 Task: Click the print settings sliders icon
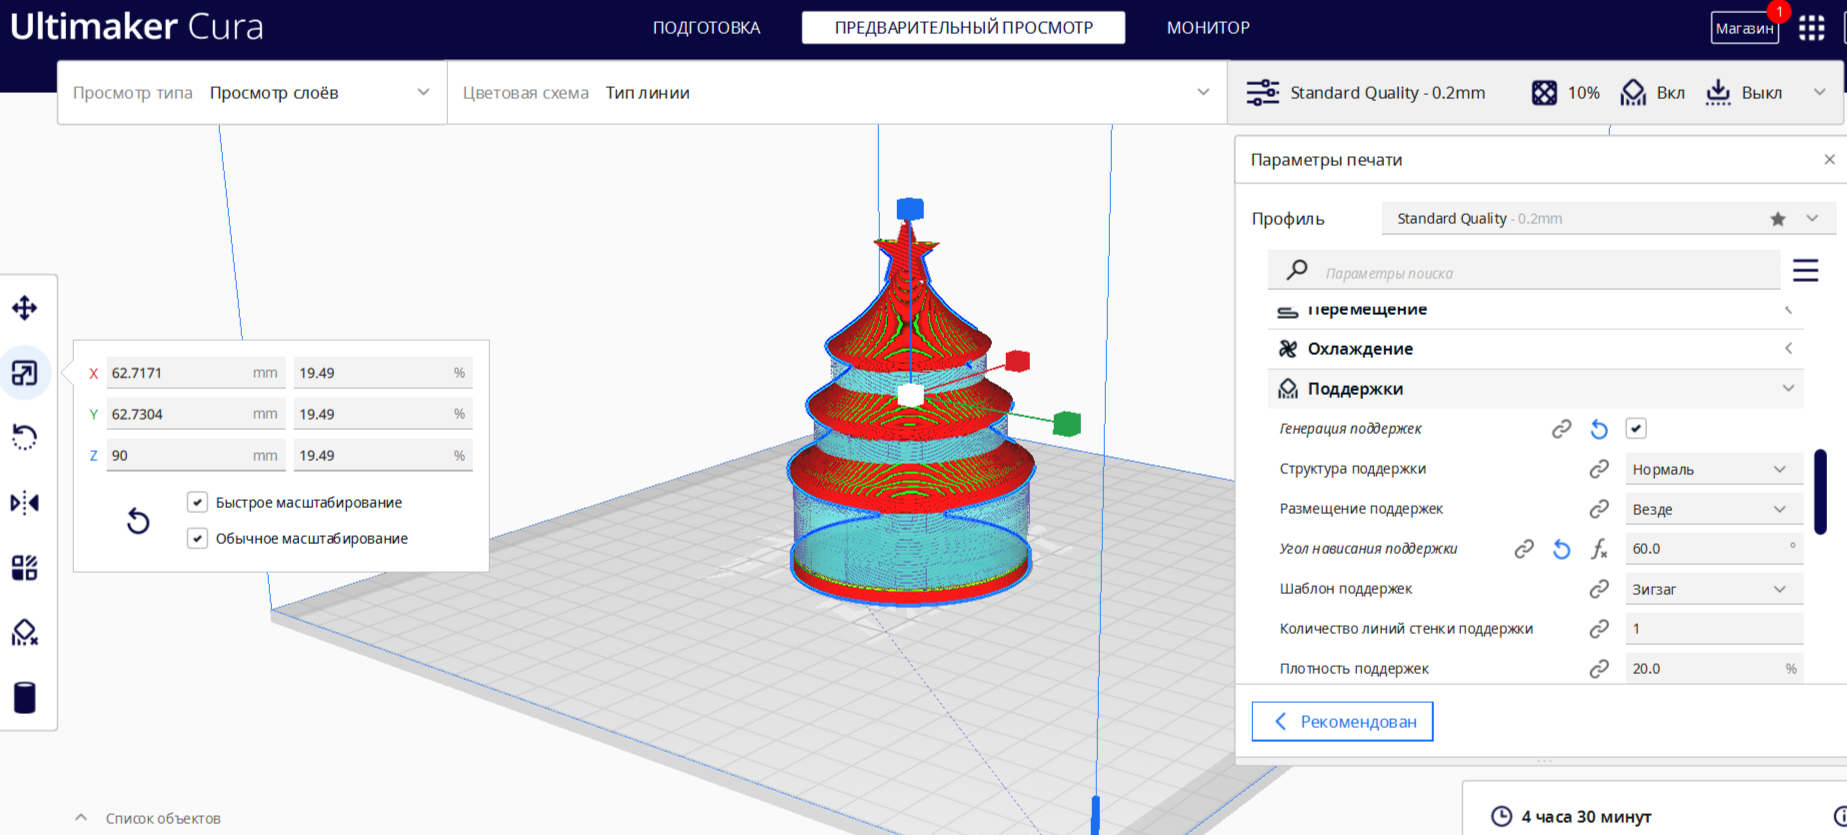pos(1262,93)
